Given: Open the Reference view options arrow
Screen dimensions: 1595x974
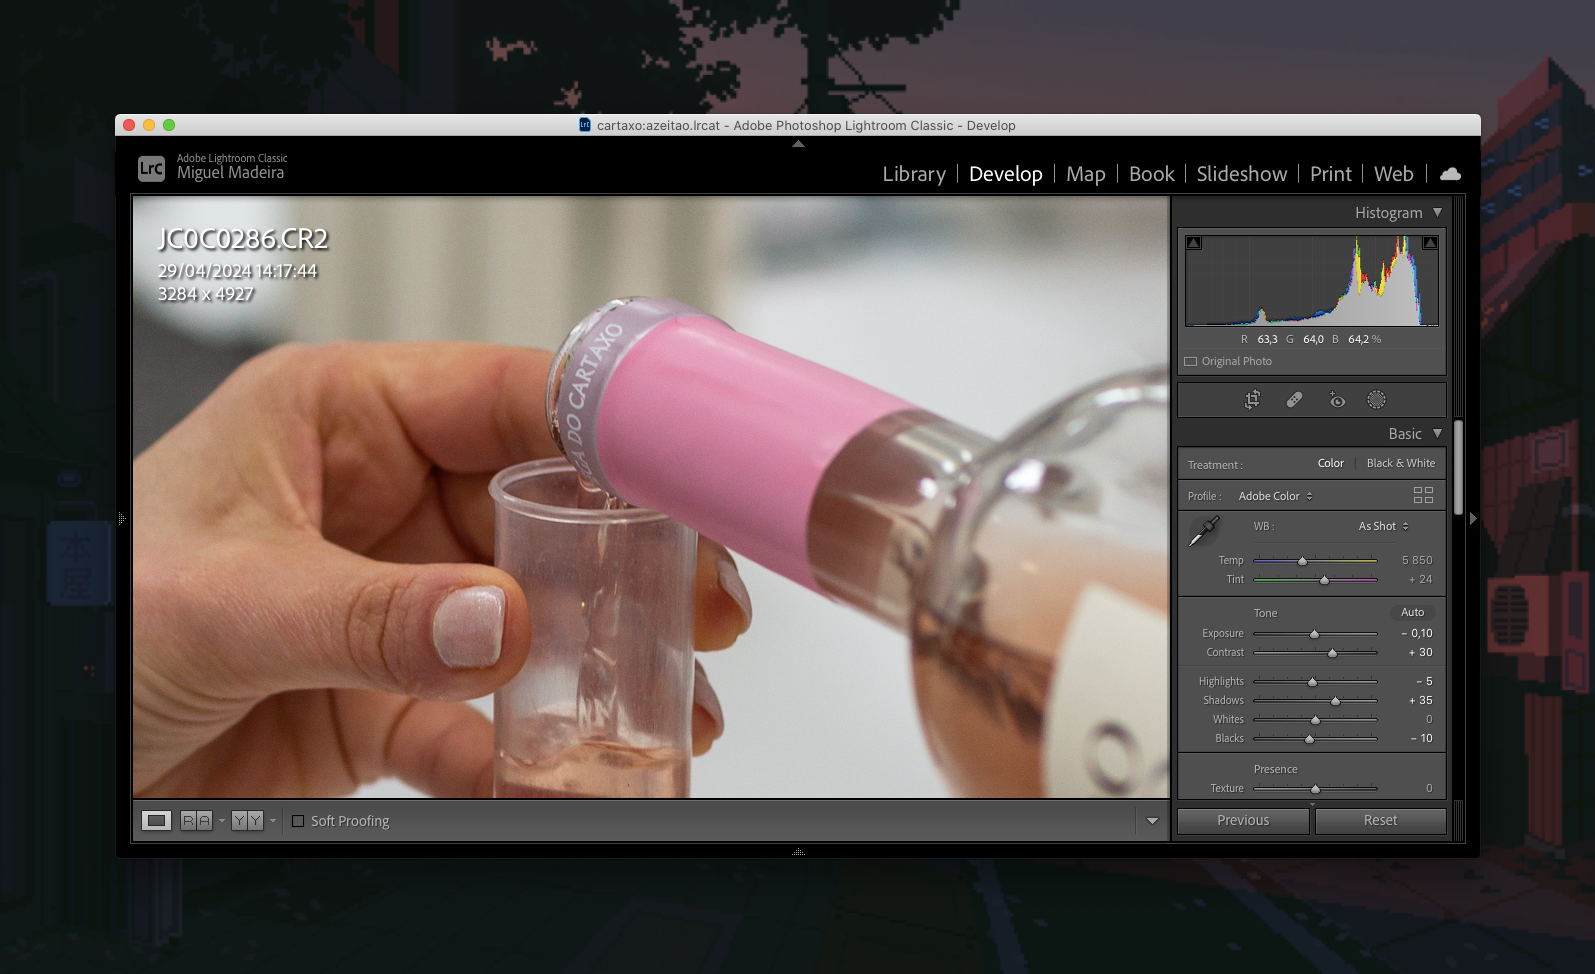Looking at the screenshot, I should [x=222, y=821].
